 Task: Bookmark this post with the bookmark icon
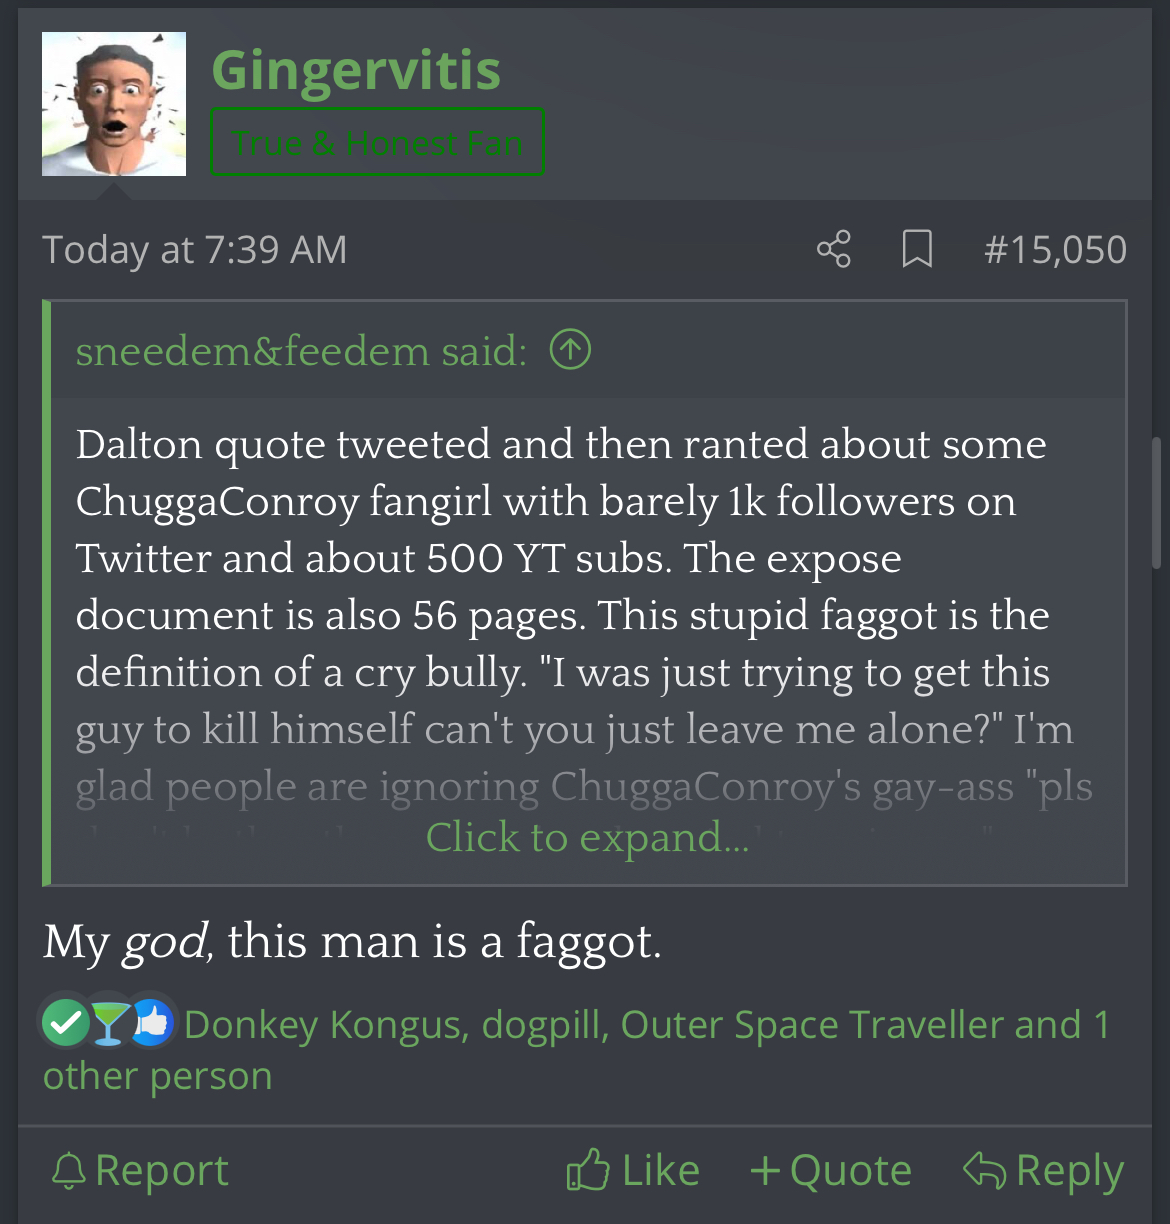917,249
